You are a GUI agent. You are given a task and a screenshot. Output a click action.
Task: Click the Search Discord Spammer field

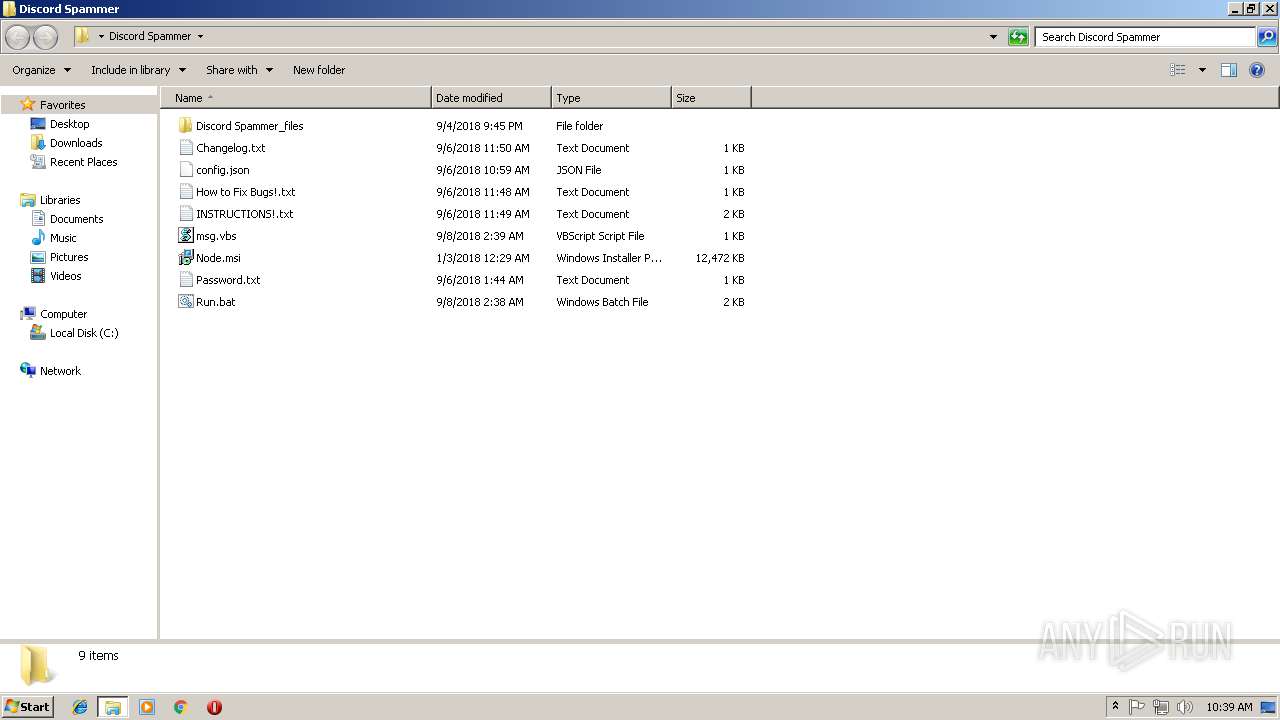tap(1145, 37)
